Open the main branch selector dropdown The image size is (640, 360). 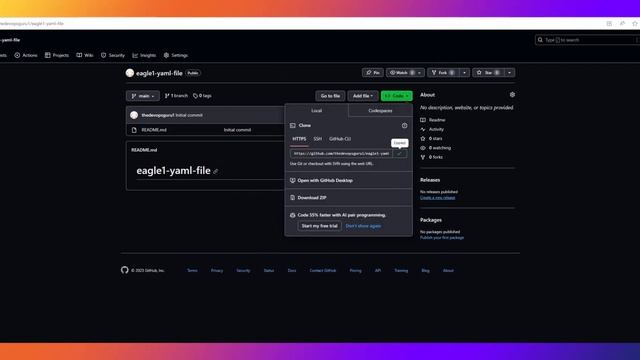143,96
